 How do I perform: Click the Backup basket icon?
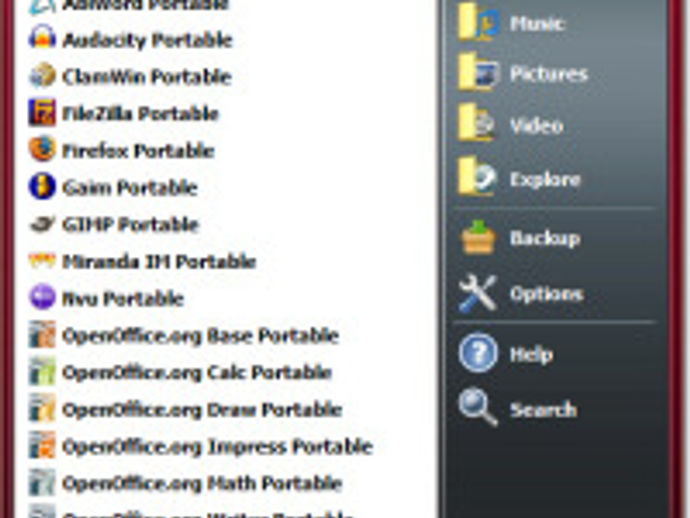point(478,238)
